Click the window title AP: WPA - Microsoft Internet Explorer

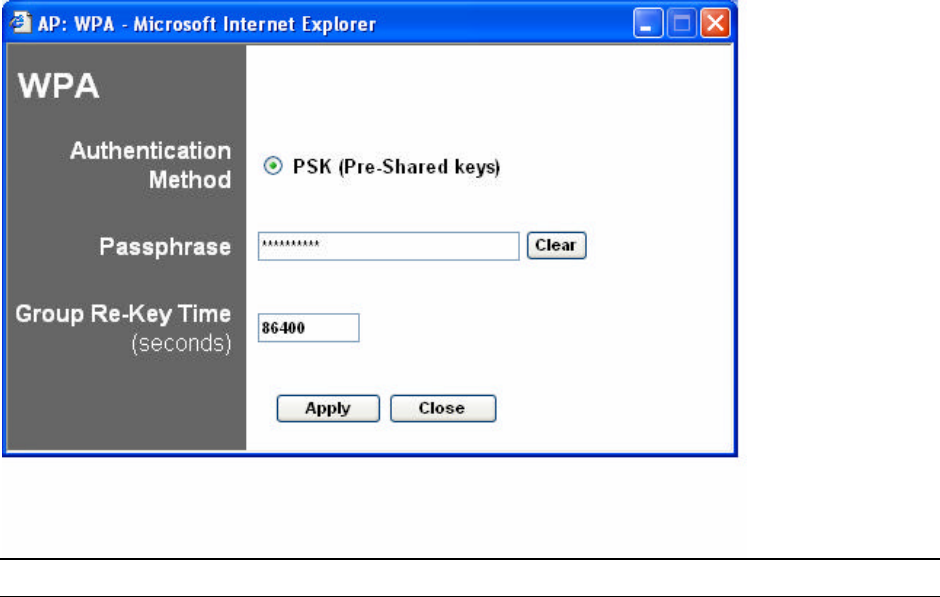(207, 24)
